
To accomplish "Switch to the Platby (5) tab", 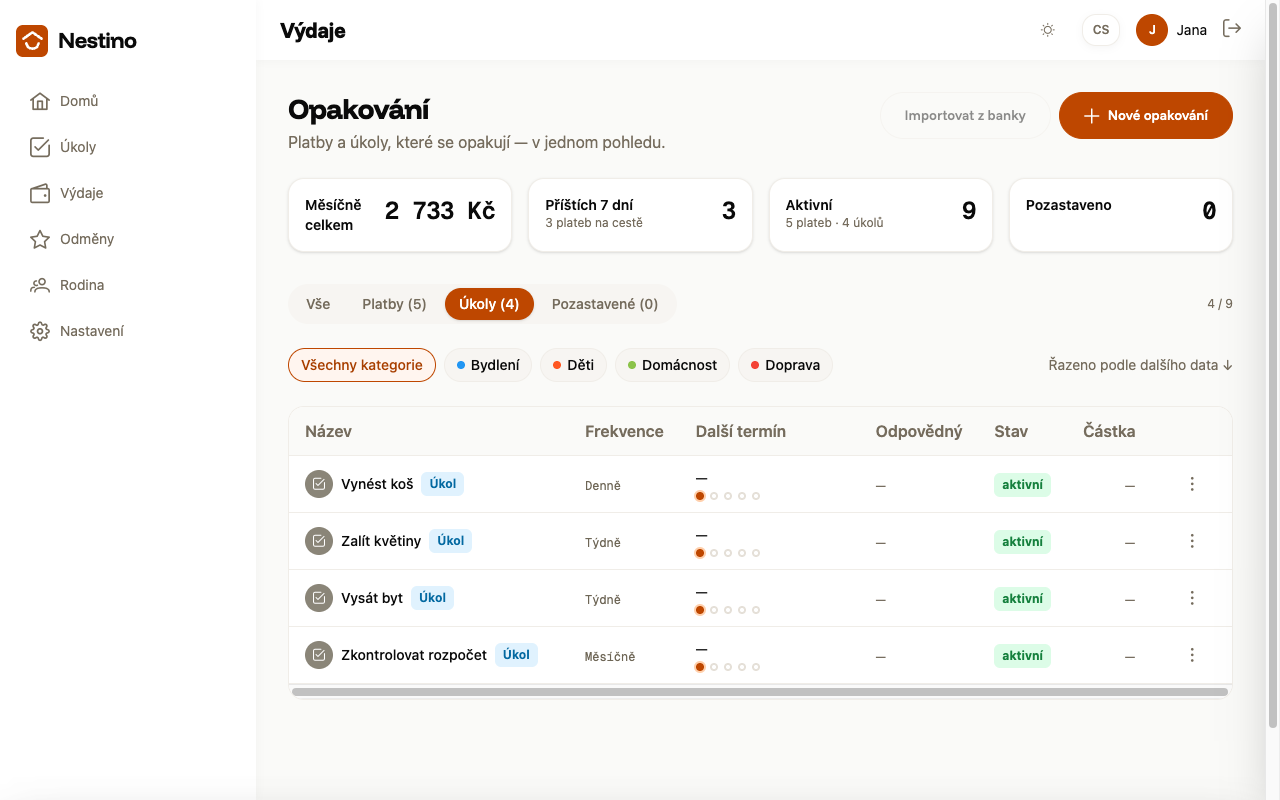I will click(x=394, y=304).
